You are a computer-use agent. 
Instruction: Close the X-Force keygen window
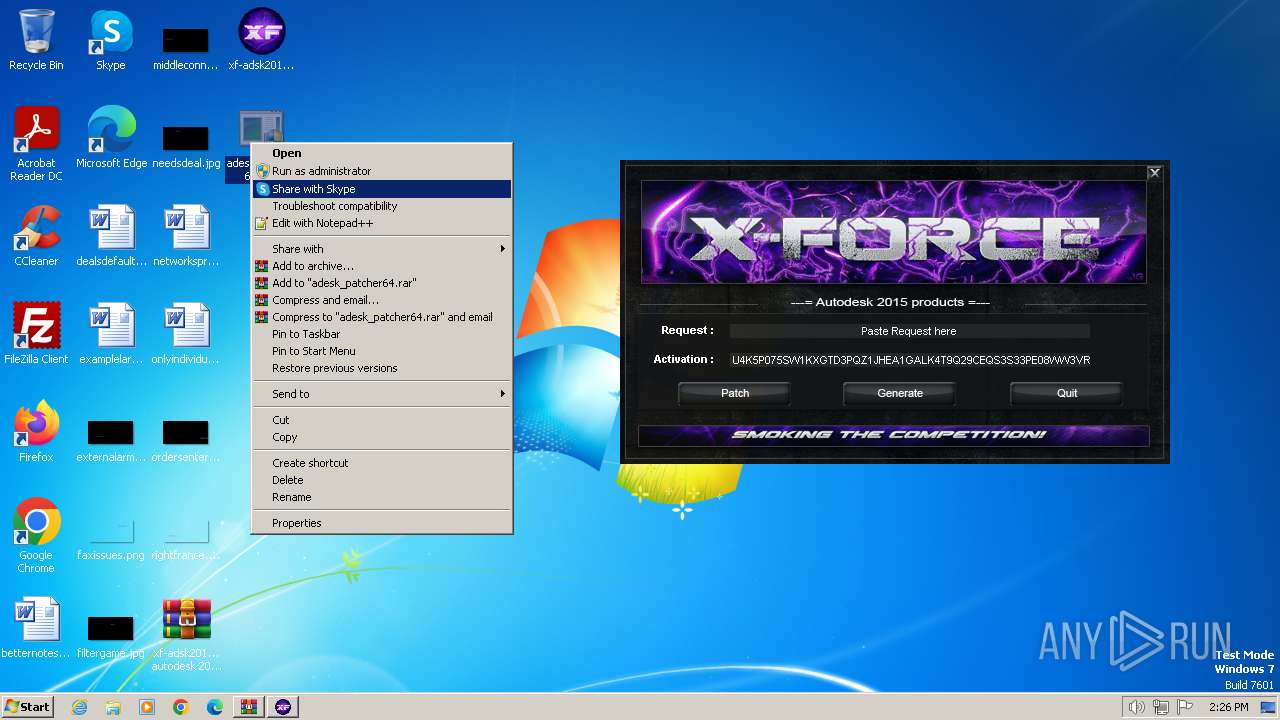(1154, 173)
